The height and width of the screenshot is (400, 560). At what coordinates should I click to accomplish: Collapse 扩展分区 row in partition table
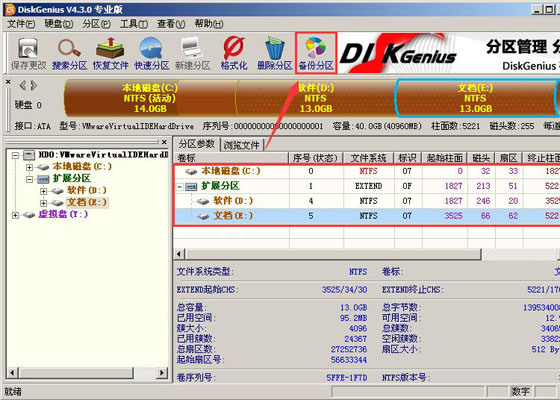(x=180, y=186)
